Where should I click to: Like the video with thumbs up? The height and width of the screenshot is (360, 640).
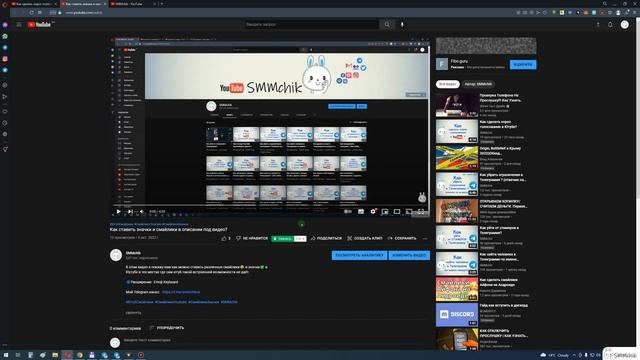coord(226,238)
